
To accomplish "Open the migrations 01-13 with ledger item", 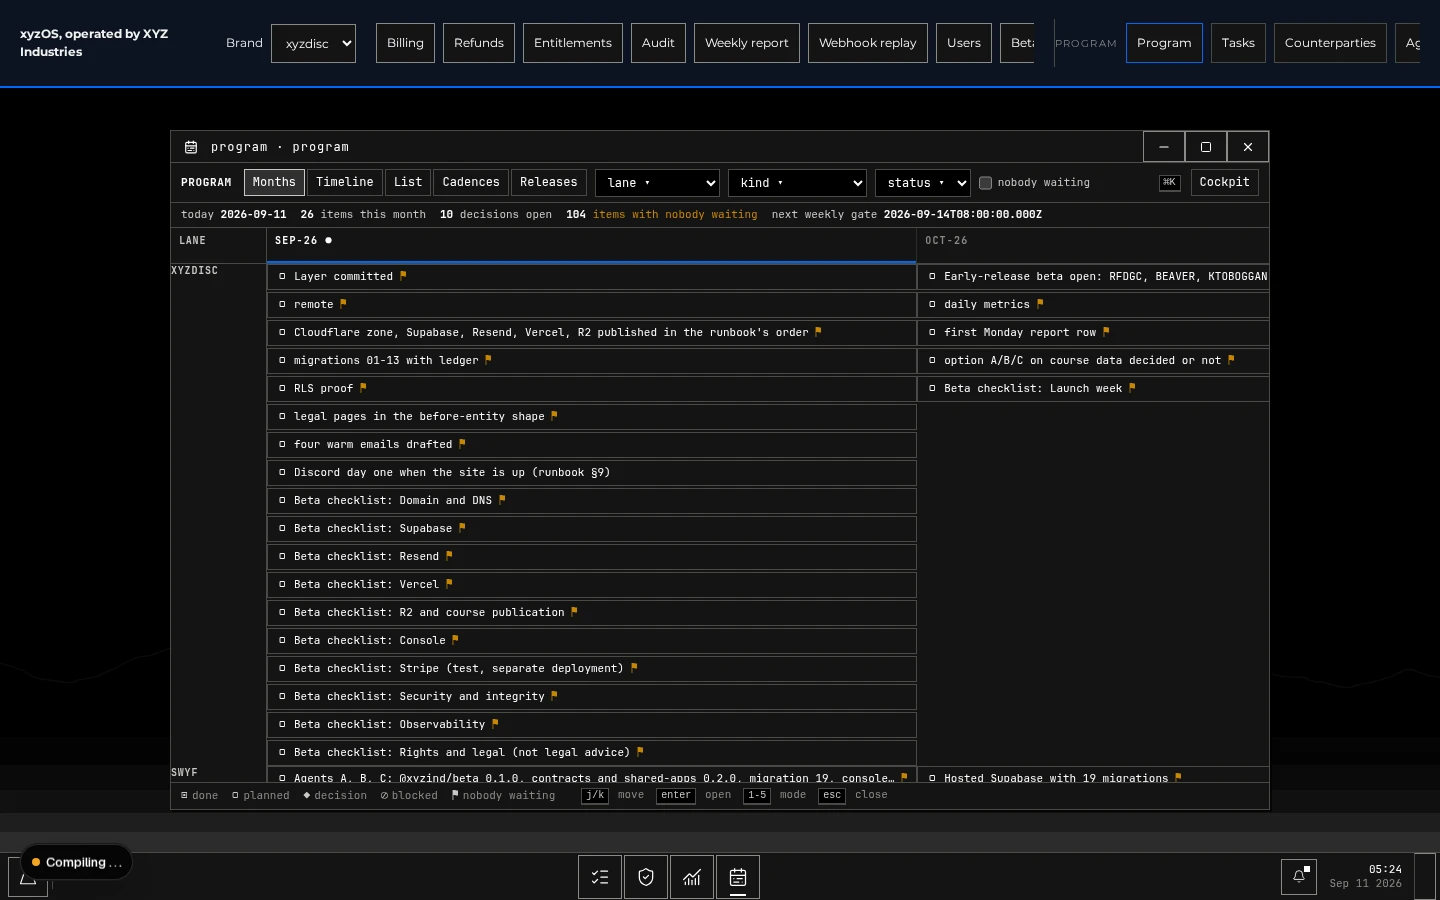I will 592,360.
